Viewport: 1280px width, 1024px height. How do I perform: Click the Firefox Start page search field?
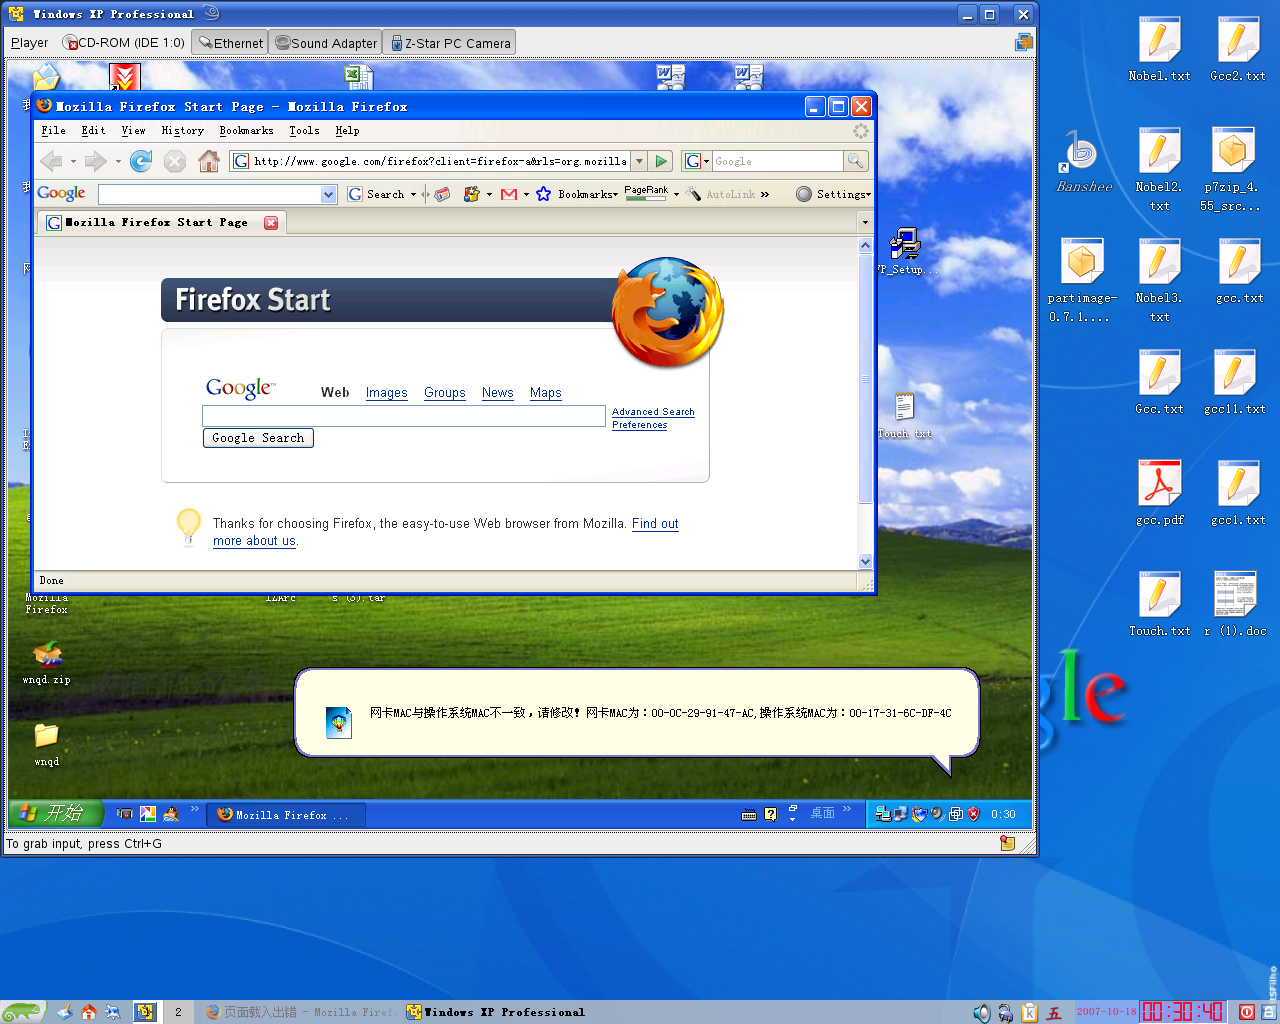coord(404,416)
